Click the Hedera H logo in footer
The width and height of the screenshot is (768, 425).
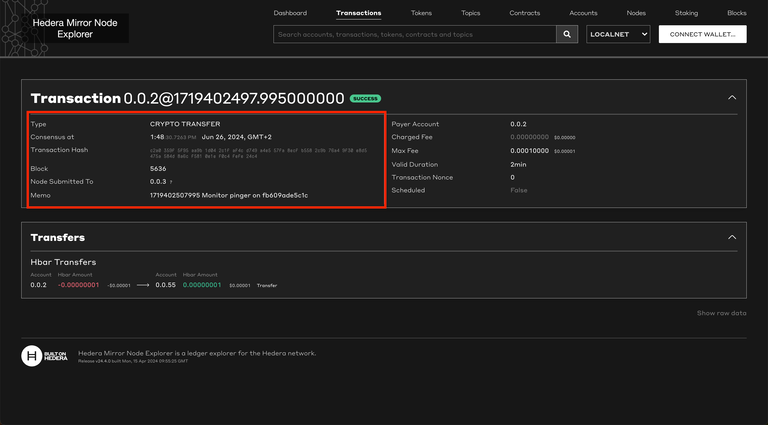coord(32,356)
